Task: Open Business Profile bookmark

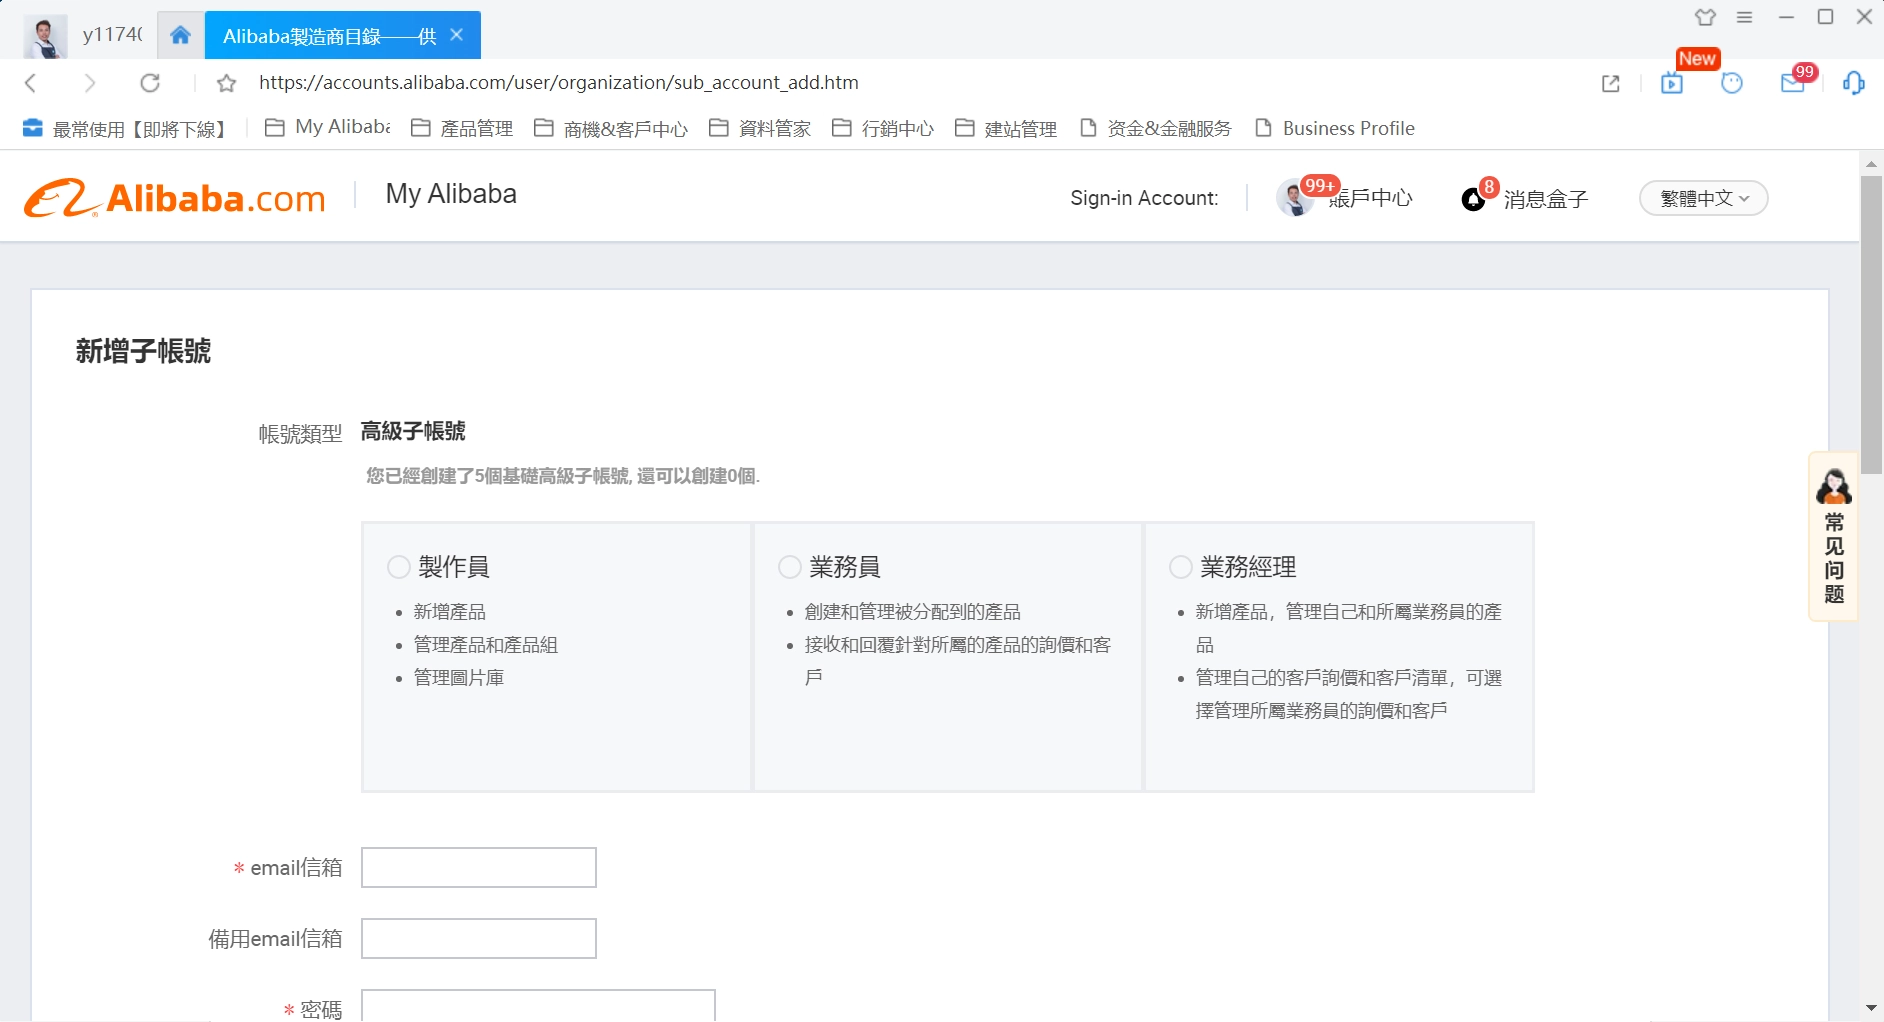Action: 1335,128
